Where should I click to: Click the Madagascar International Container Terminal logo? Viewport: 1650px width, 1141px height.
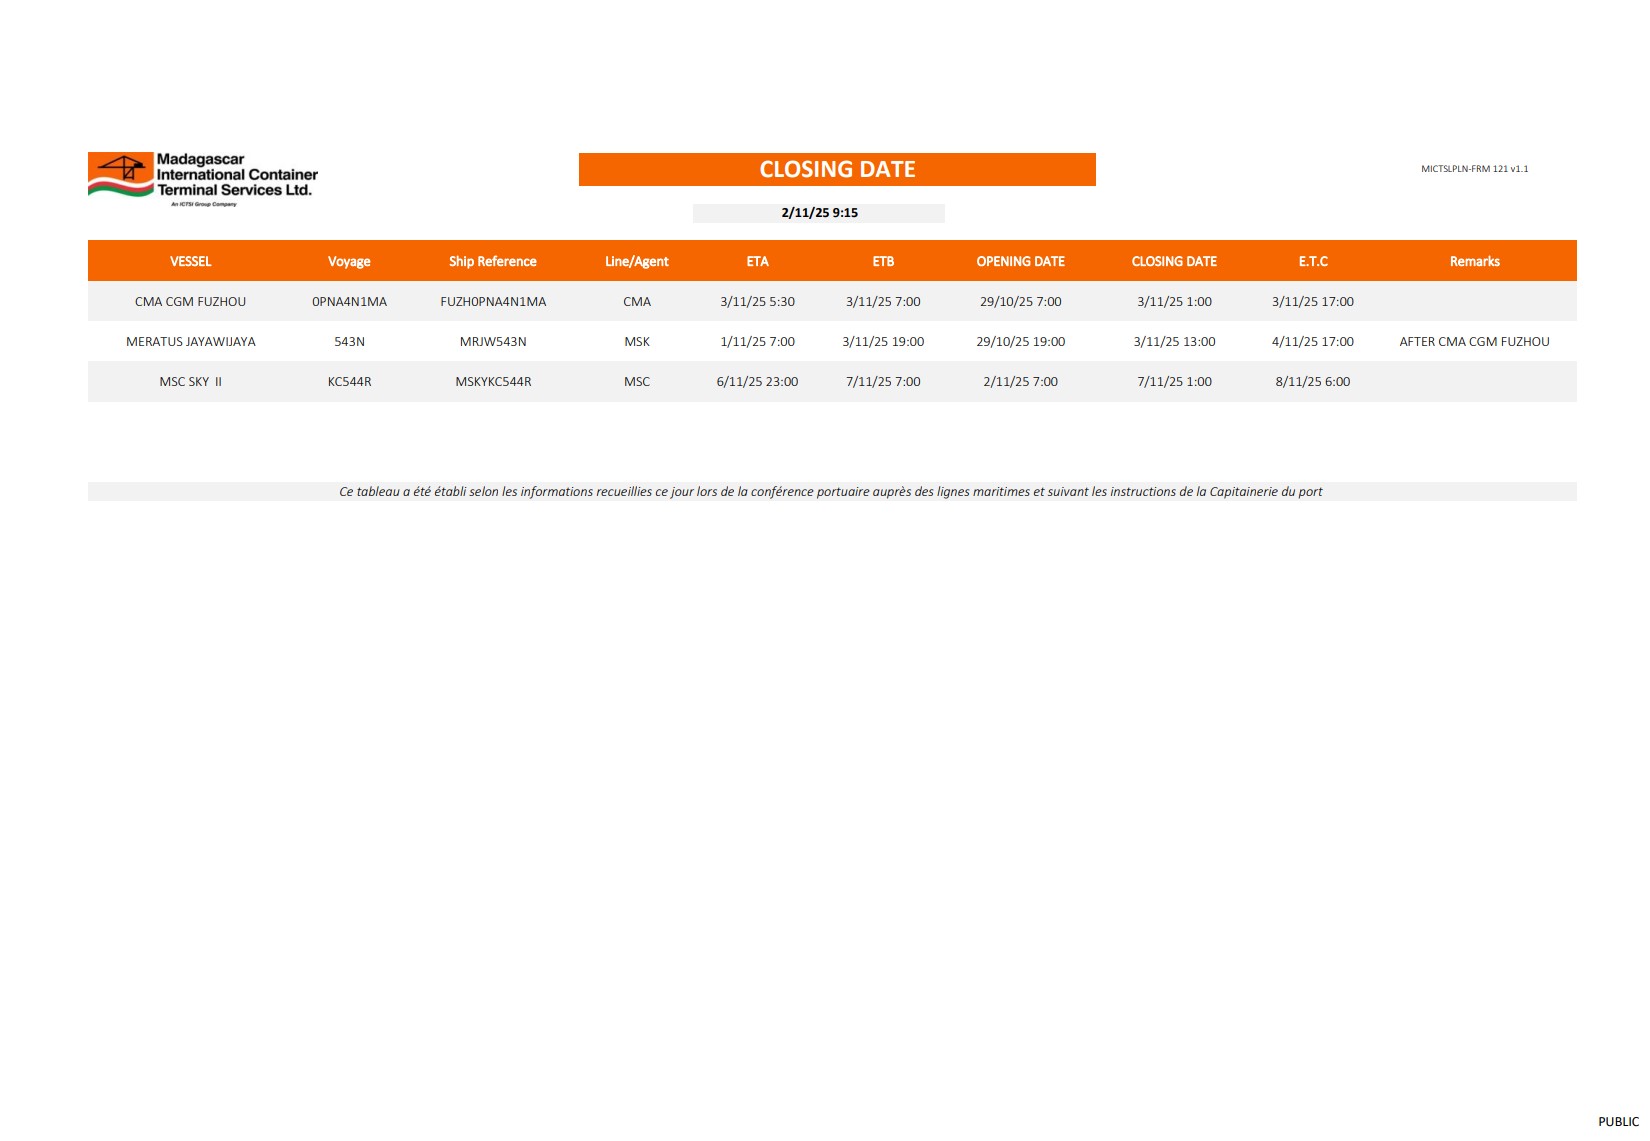(x=203, y=178)
